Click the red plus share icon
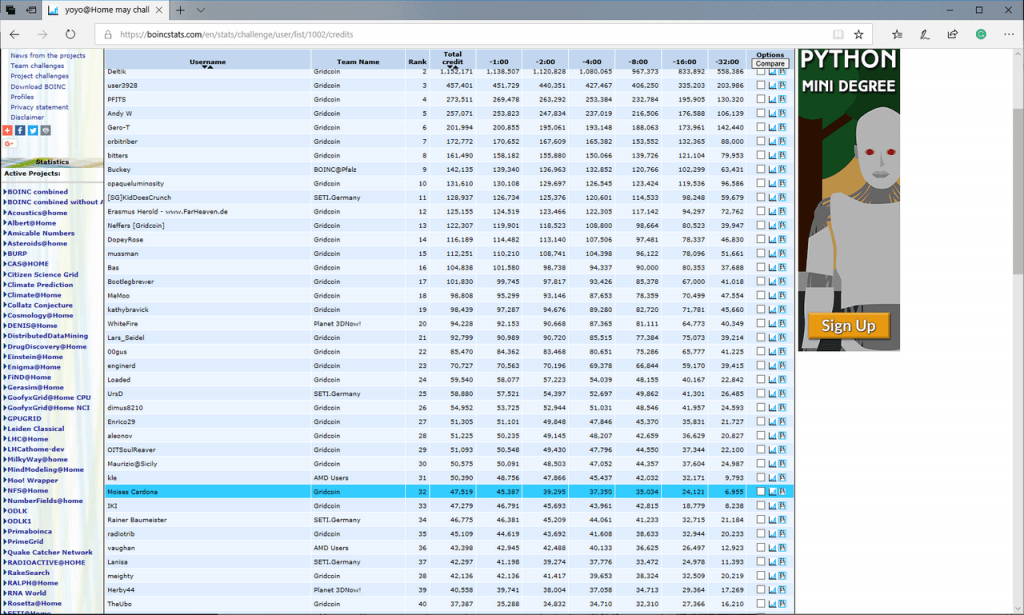 pos(8,131)
